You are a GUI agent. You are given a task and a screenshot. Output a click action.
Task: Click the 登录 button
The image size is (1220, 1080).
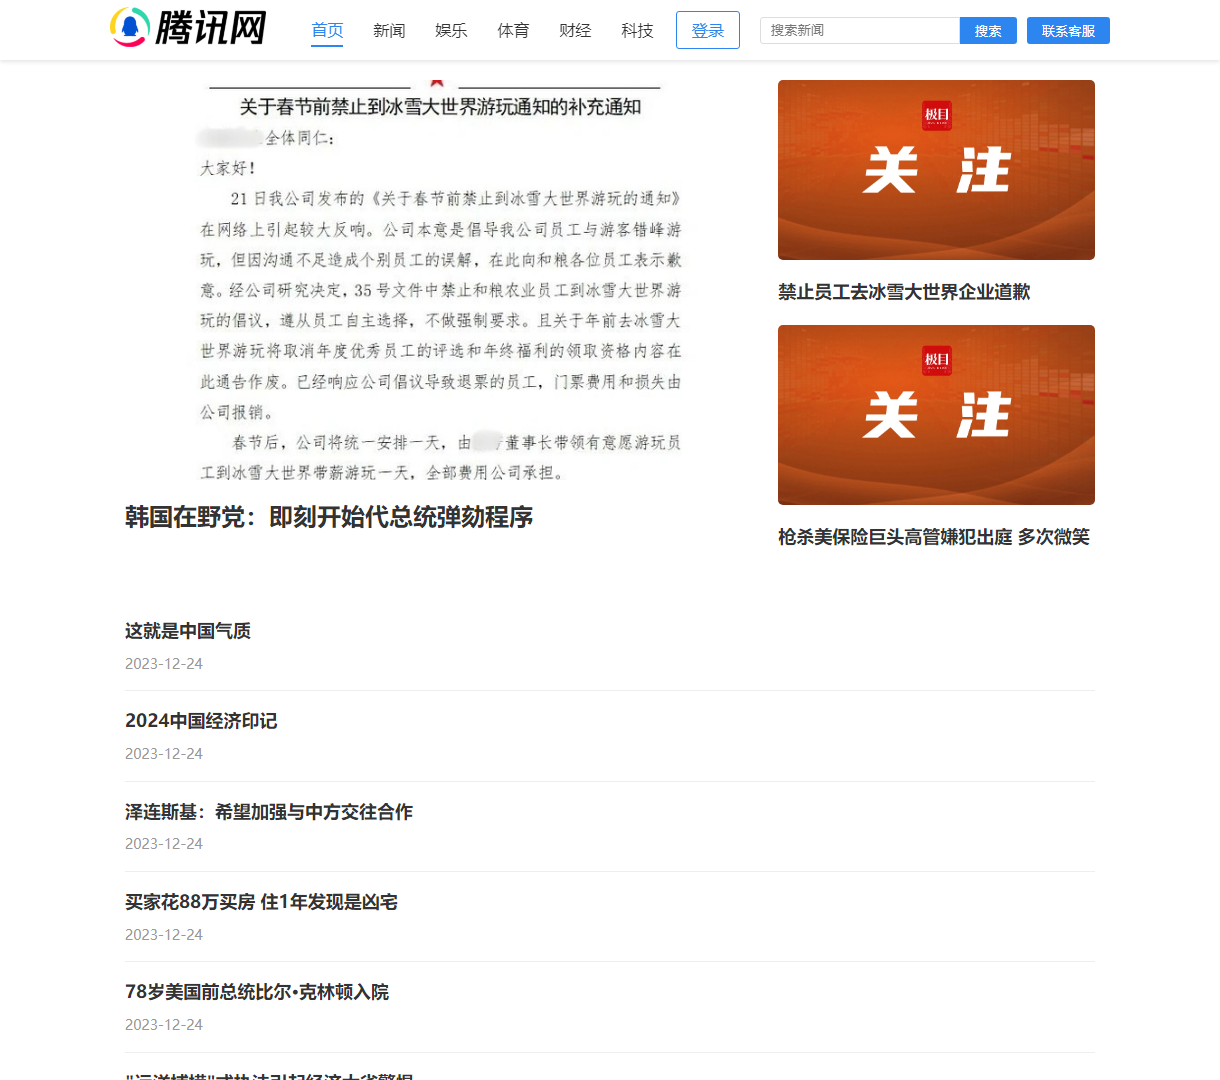click(x=707, y=30)
